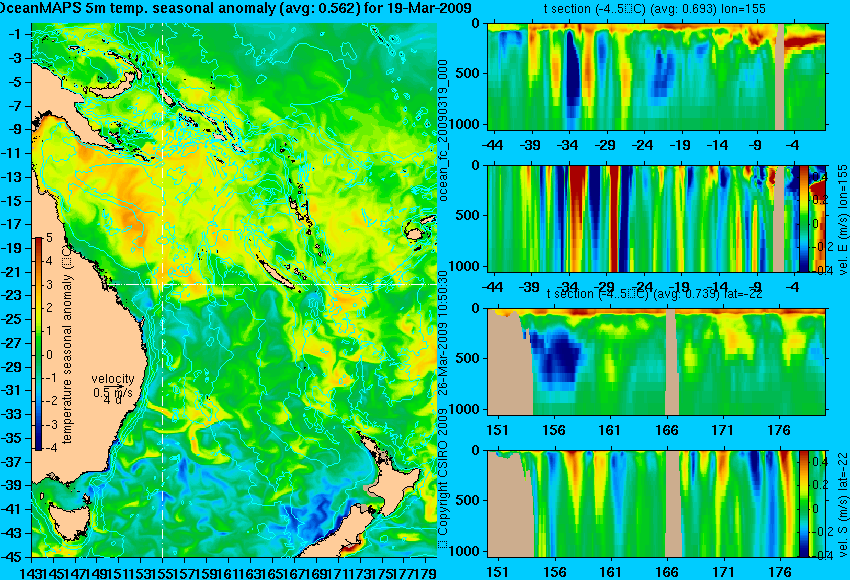Click the white dashed horizontal line at latitude -22

tap(273, 284)
